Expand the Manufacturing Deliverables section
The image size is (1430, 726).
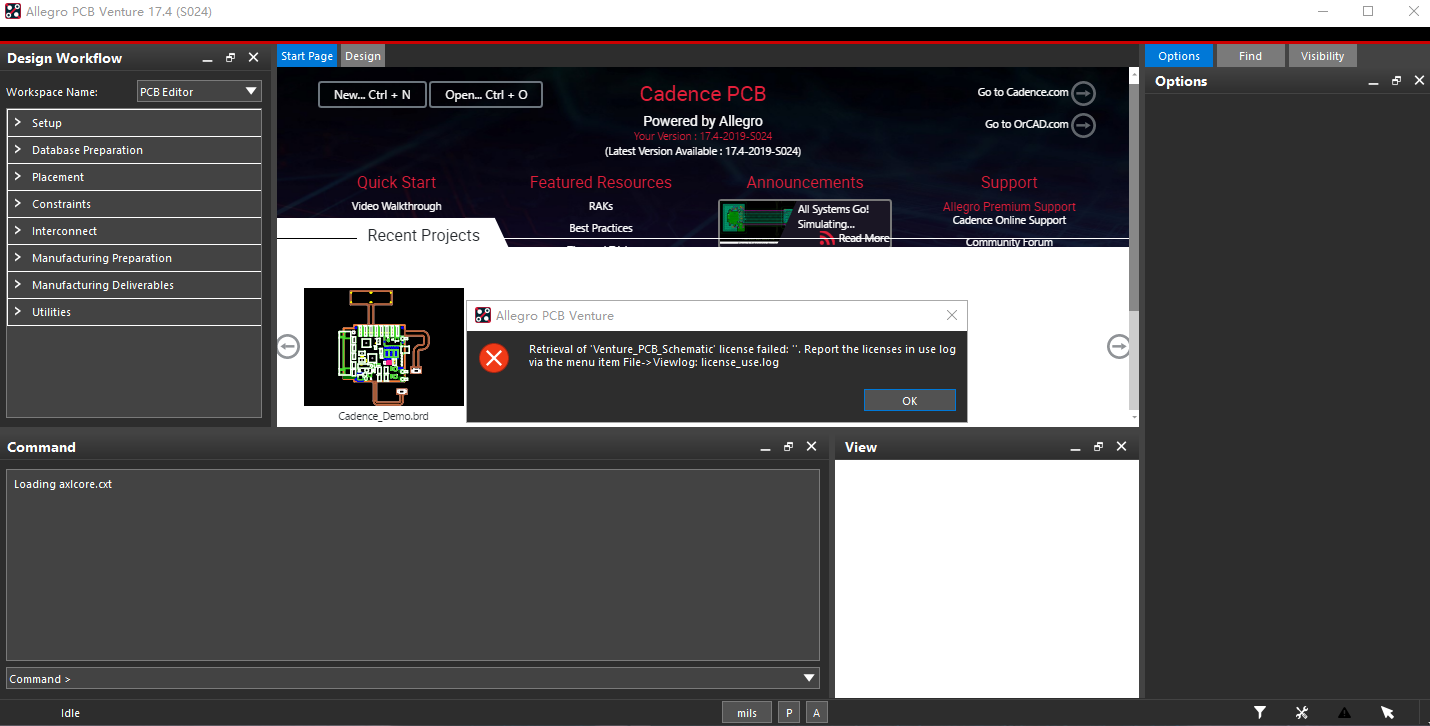tap(134, 285)
